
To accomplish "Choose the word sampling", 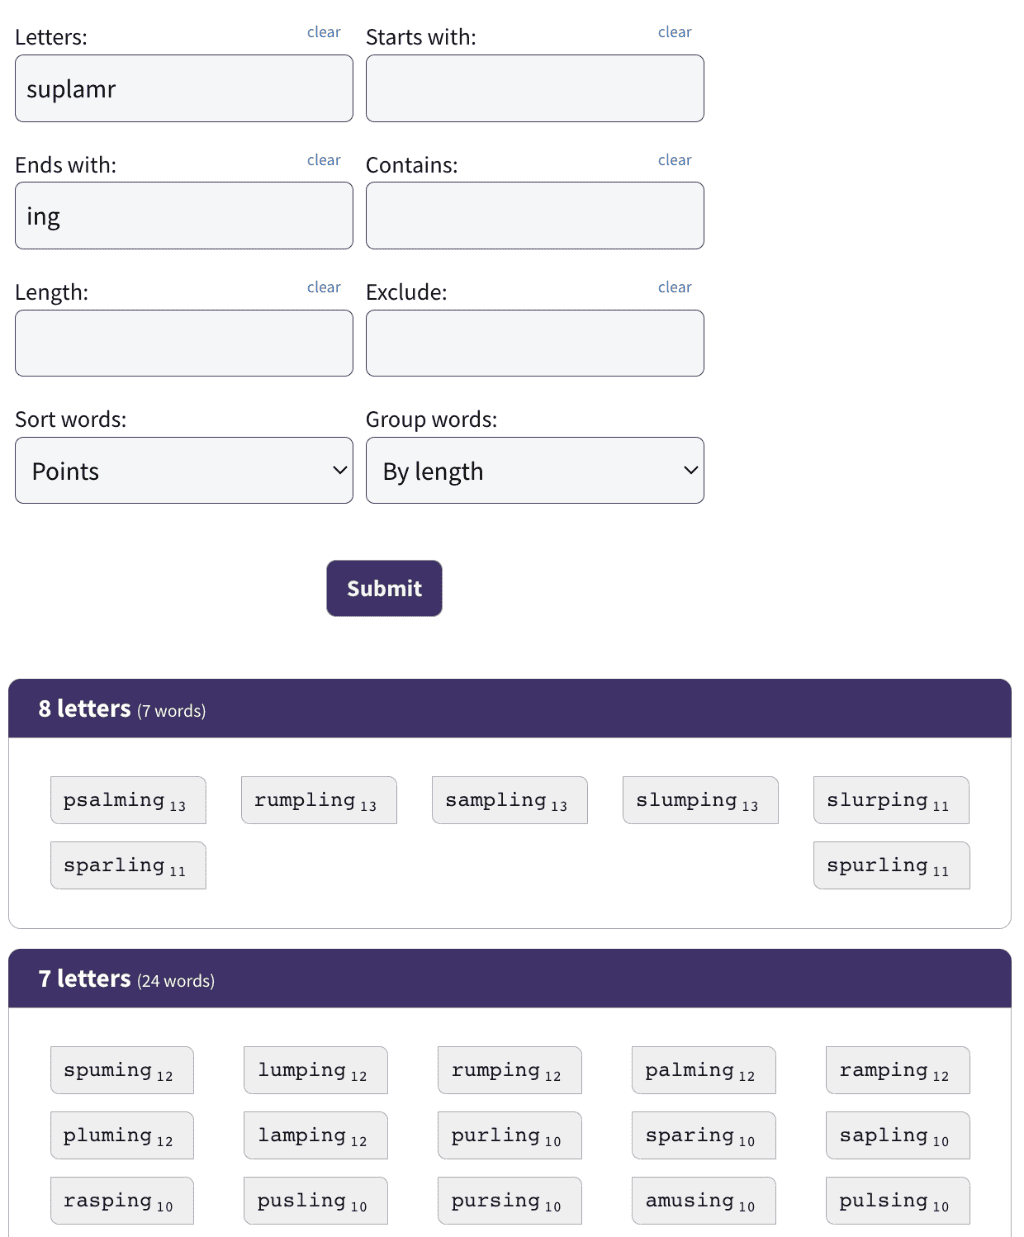I will (x=509, y=801).
